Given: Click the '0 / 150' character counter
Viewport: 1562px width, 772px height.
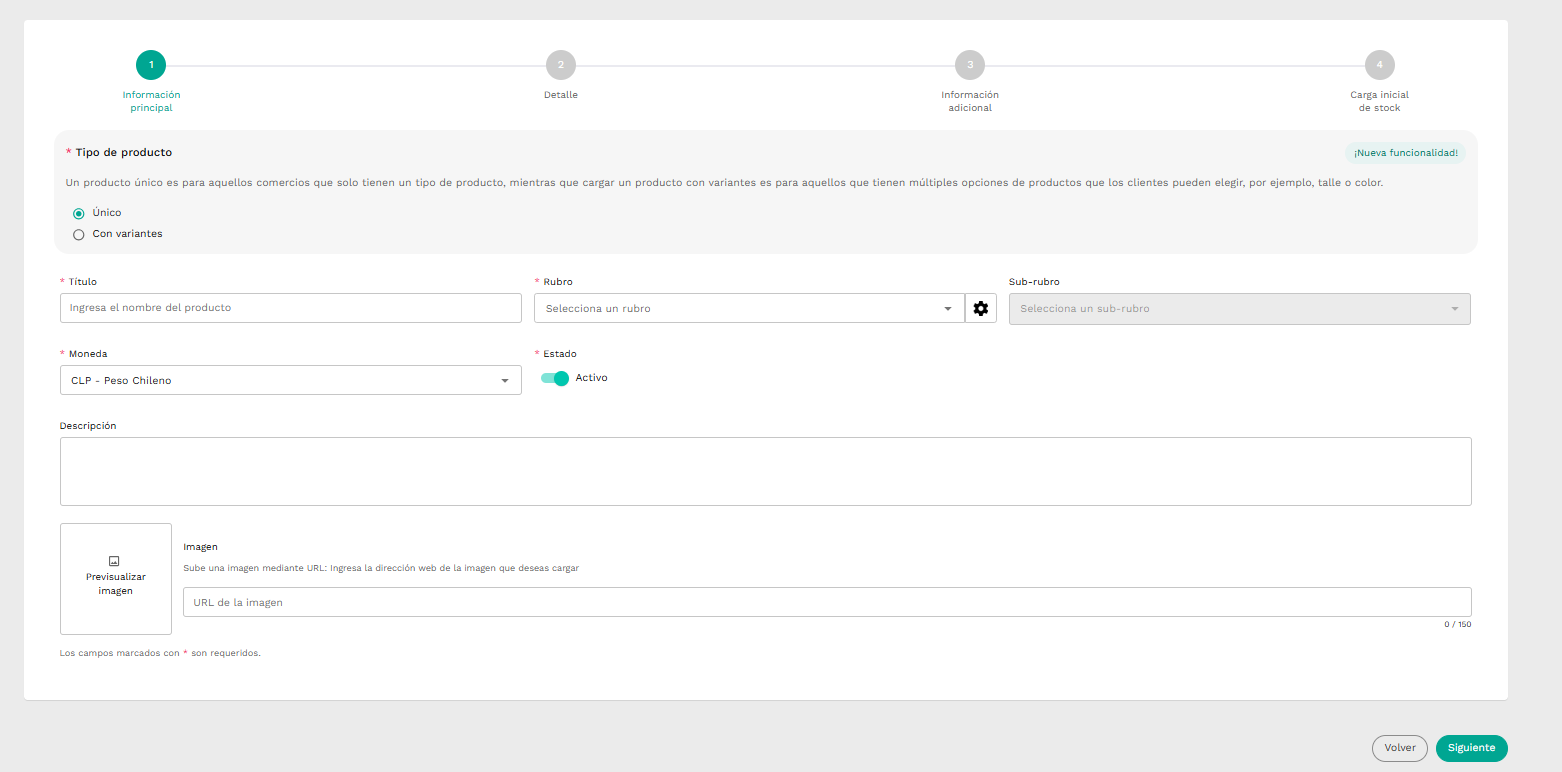Looking at the screenshot, I should coord(1457,624).
